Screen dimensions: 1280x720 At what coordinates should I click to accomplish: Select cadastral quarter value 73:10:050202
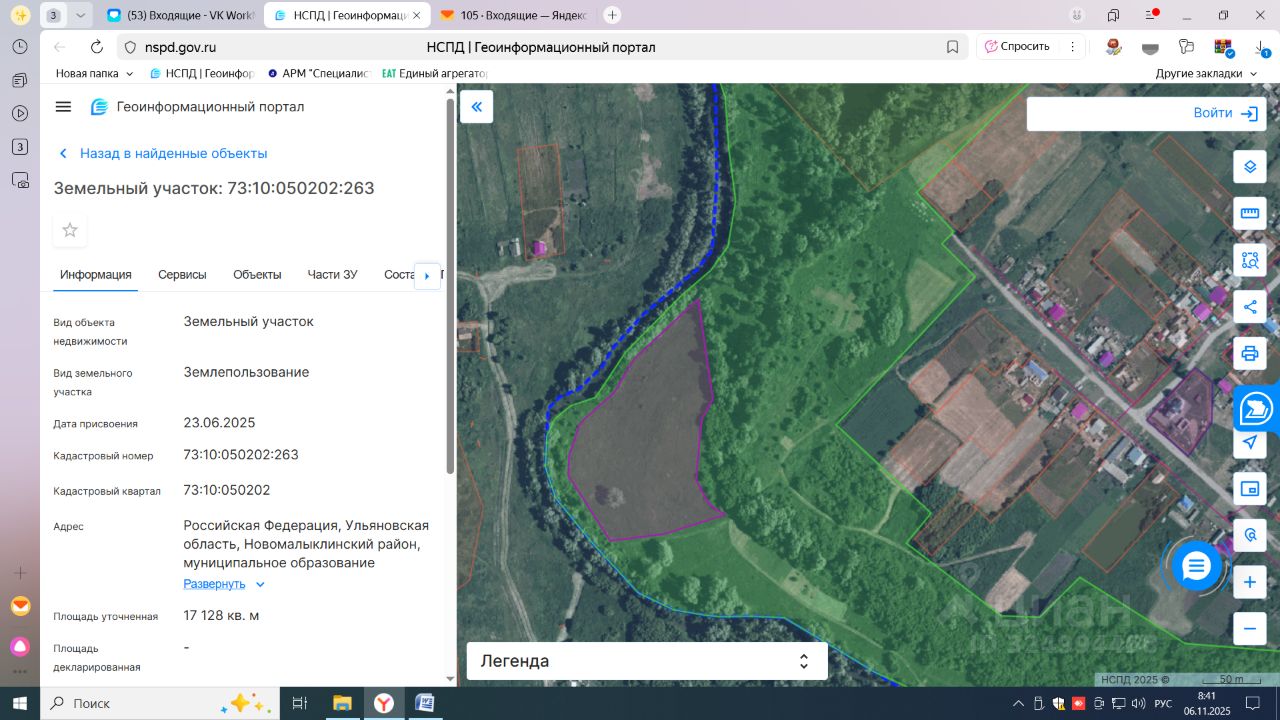coord(226,490)
